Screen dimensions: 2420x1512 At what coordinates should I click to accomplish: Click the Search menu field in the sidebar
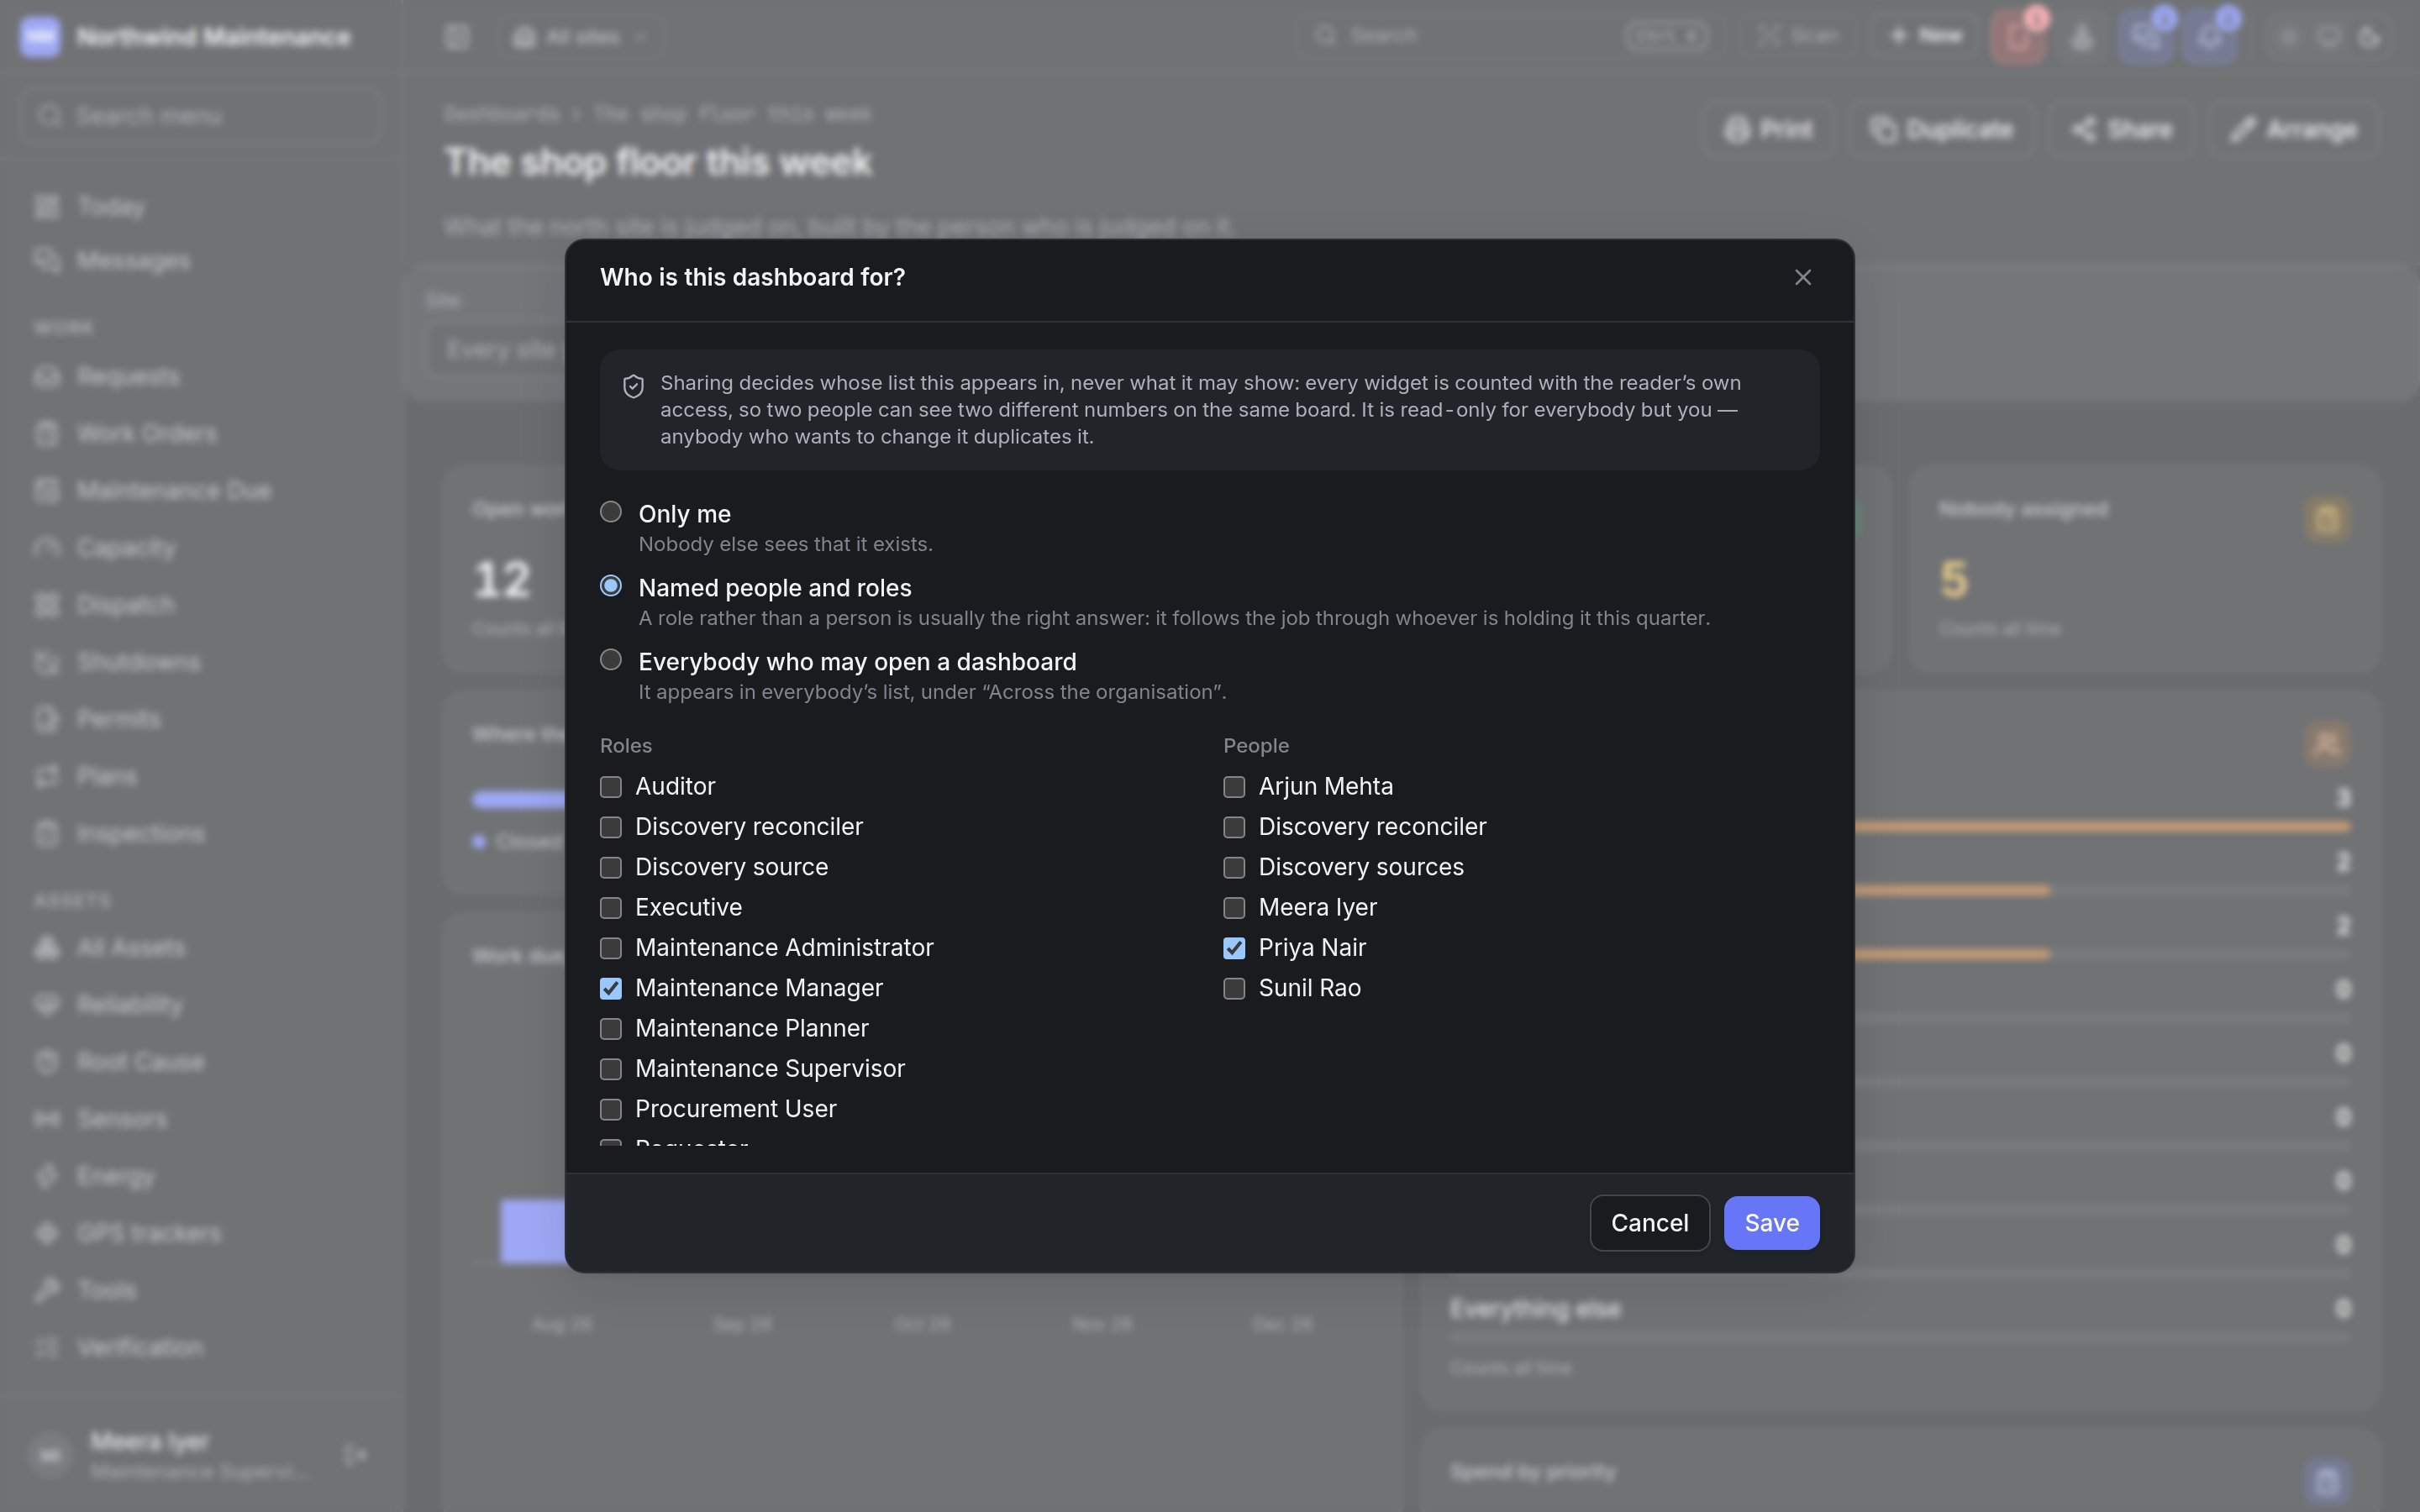pyautogui.click(x=200, y=116)
